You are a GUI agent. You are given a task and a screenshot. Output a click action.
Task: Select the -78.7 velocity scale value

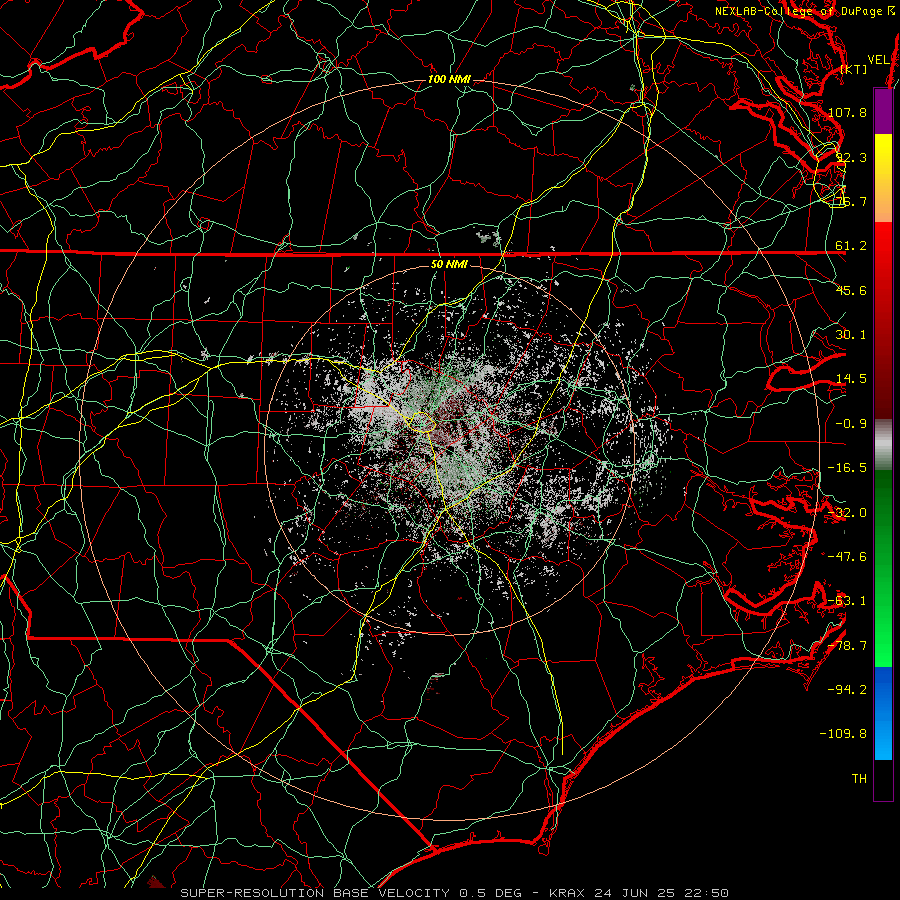[x=847, y=646]
